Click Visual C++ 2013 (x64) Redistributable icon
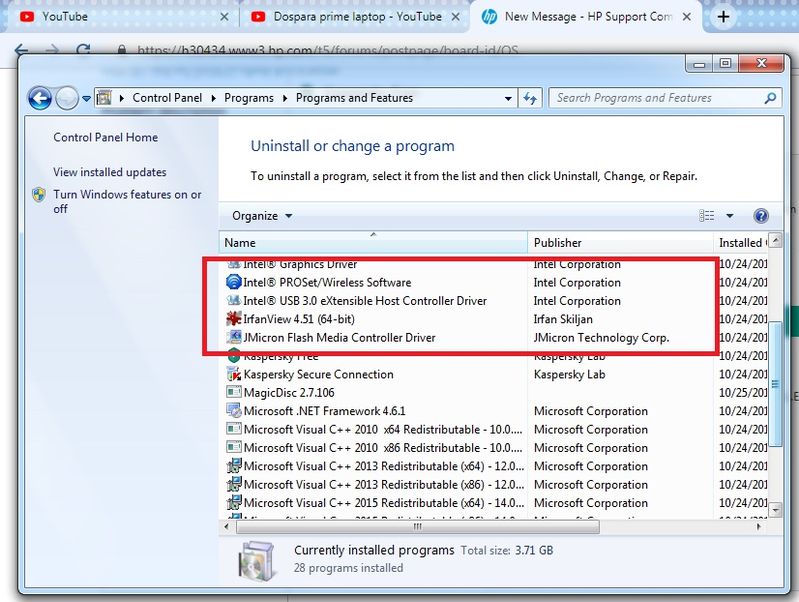 pyautogui.click(x=233, y=466)
